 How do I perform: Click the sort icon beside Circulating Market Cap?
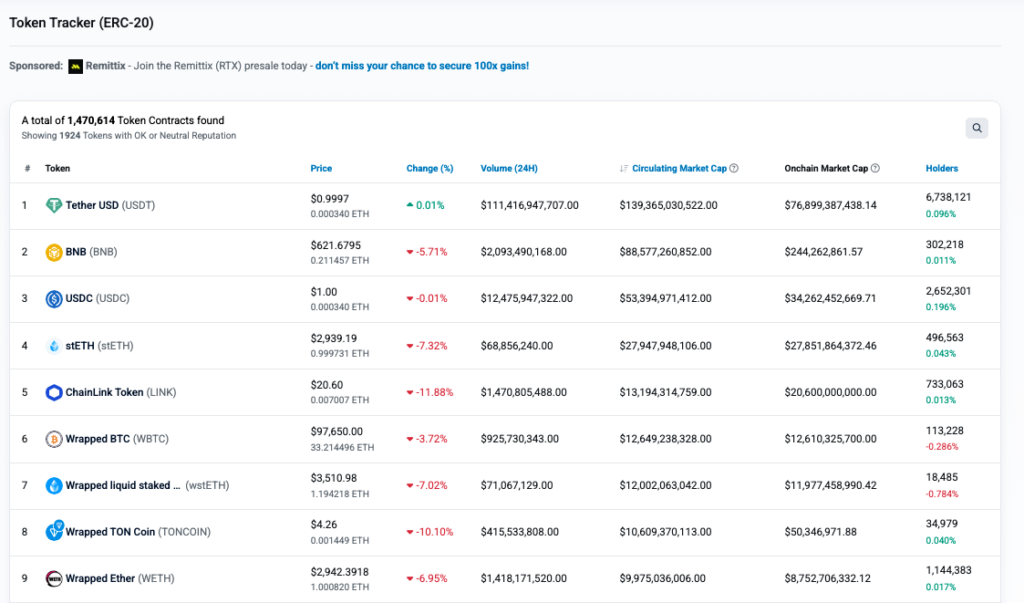coord(624,169)
